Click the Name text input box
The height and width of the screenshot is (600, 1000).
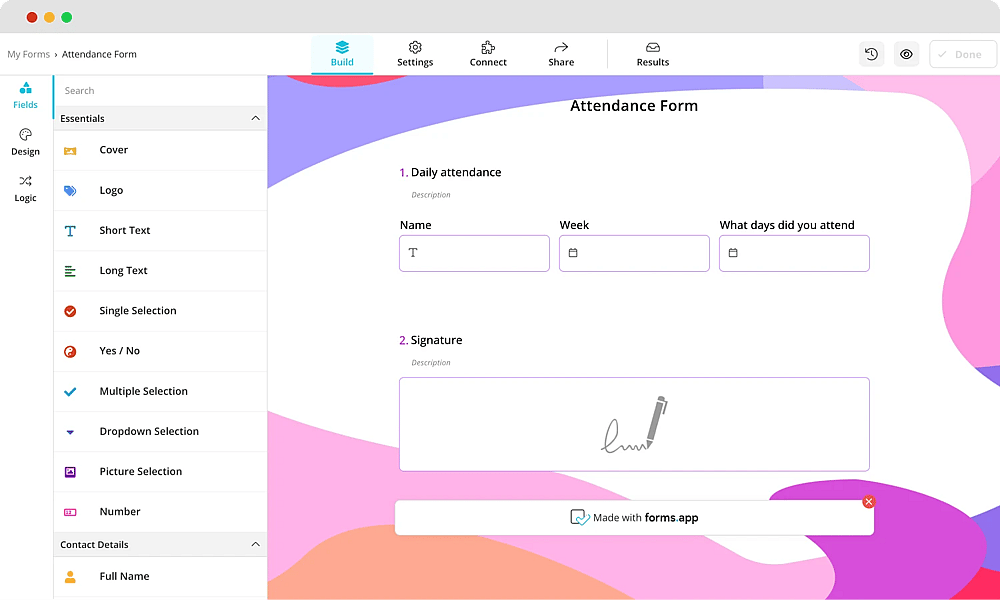pos(474,253)
